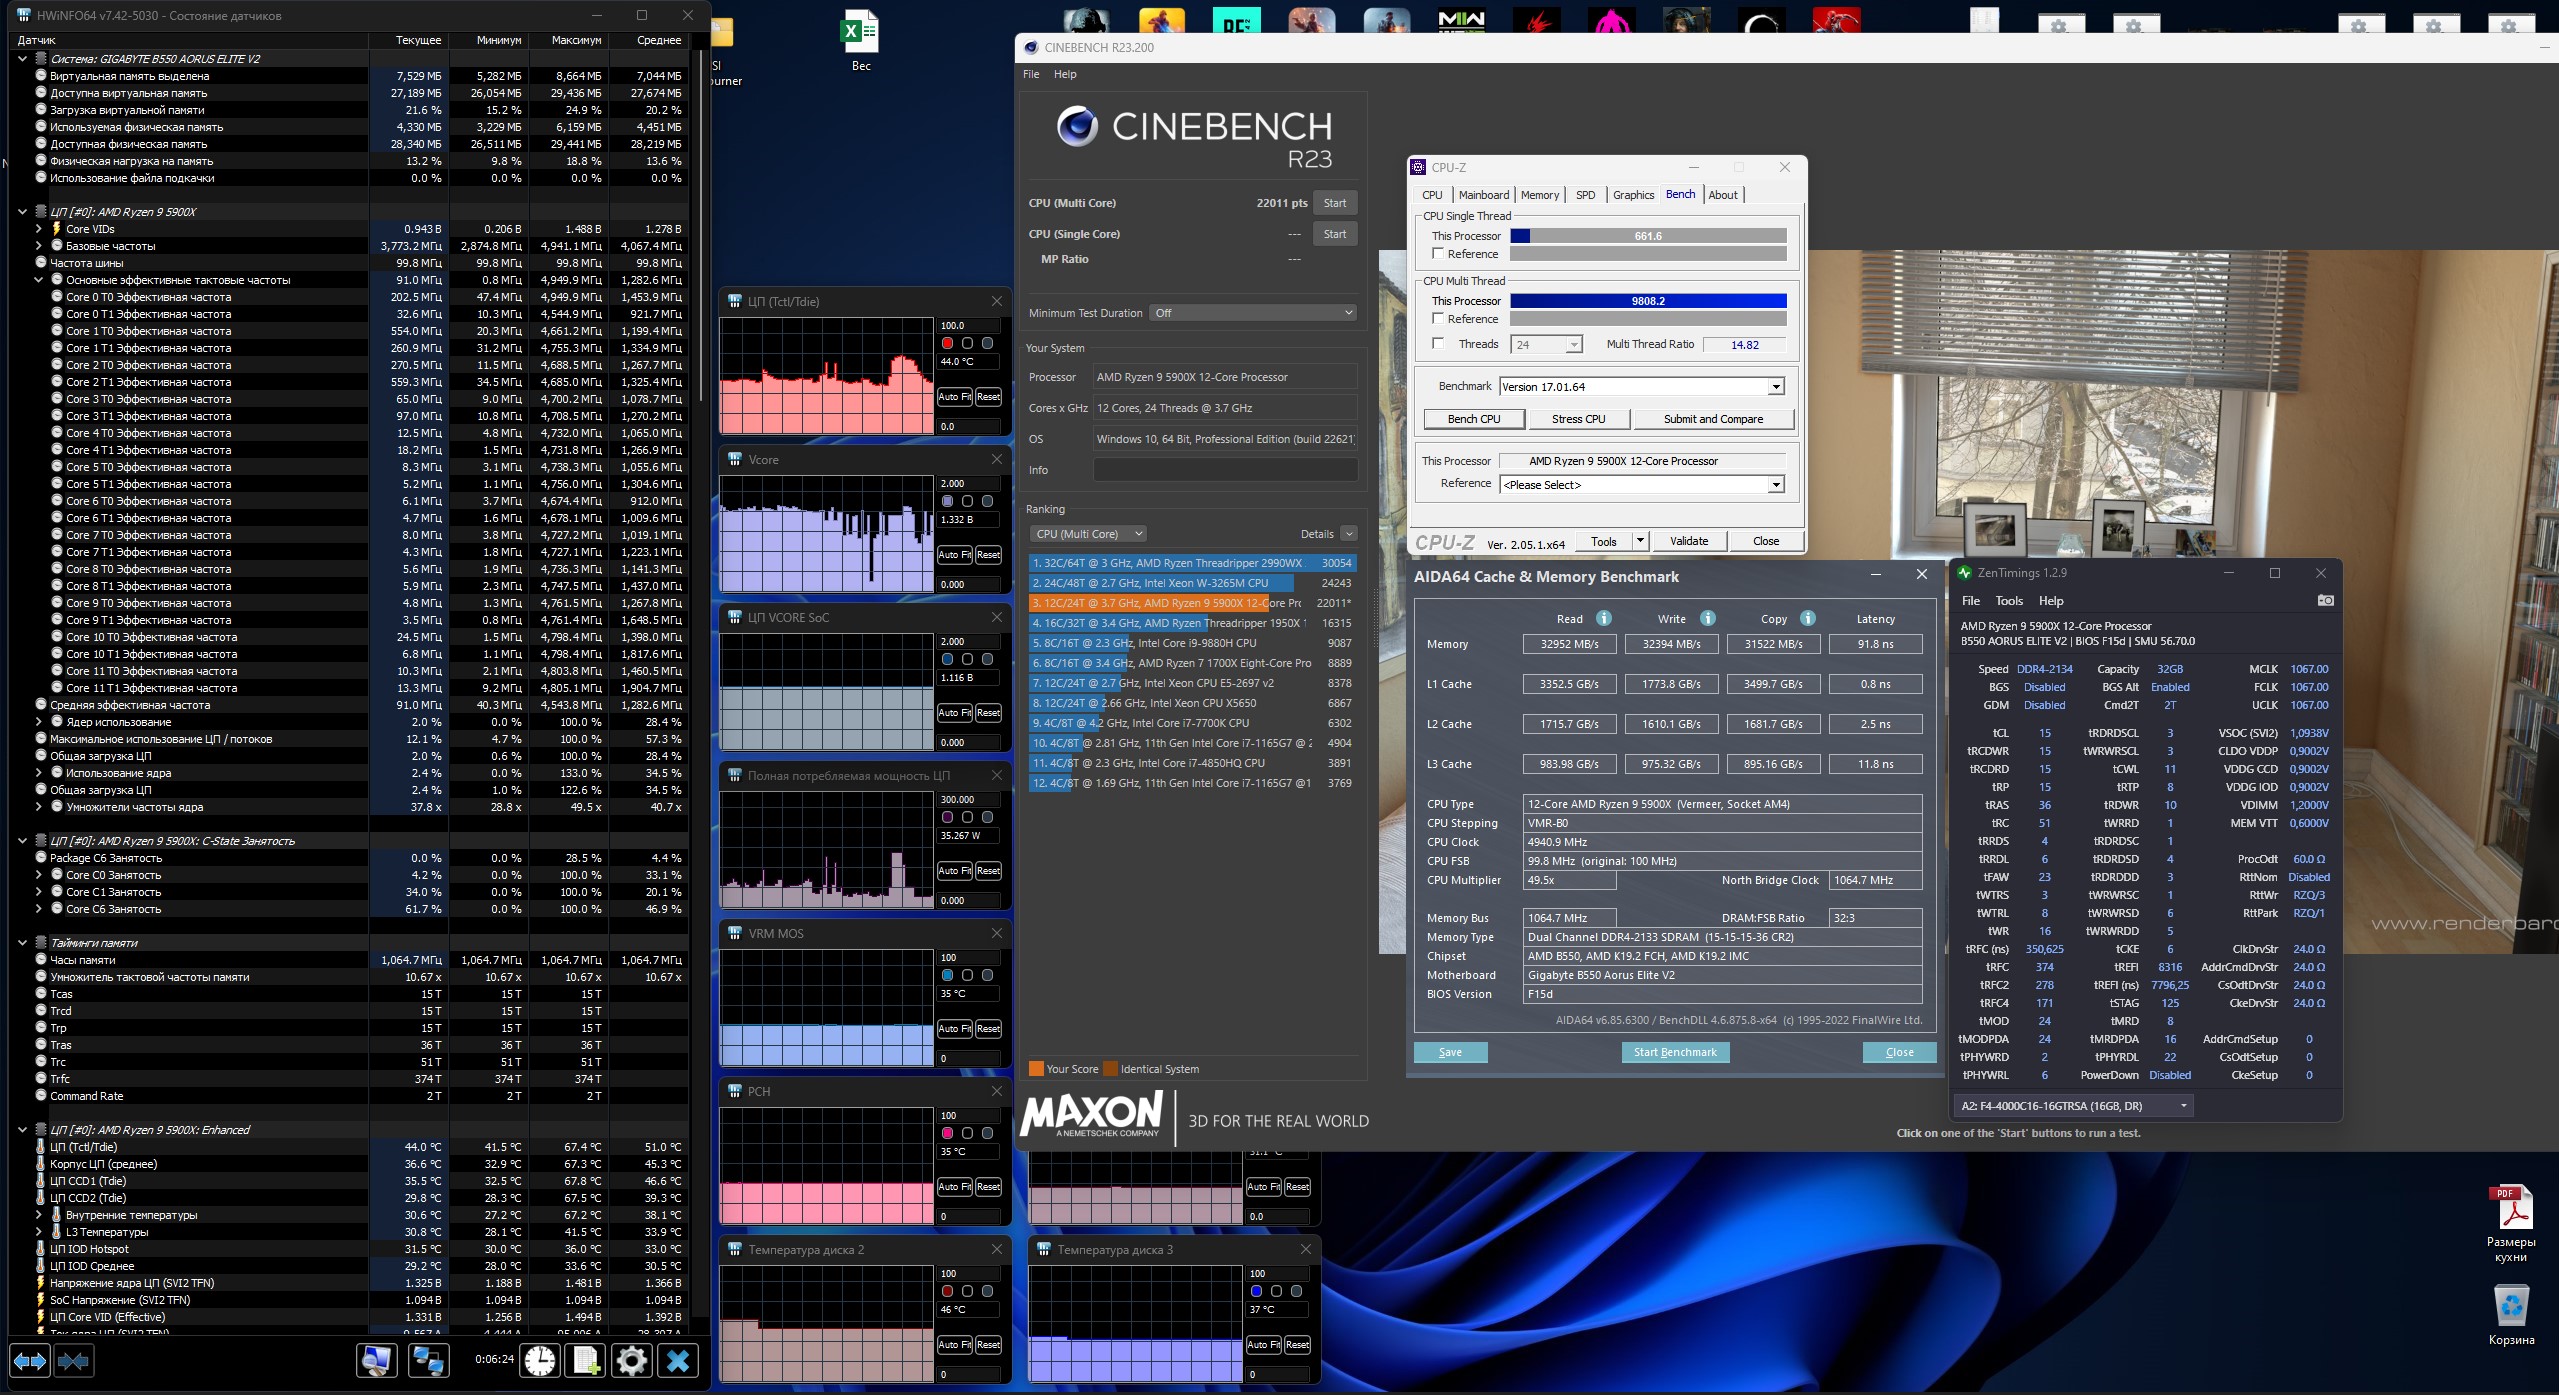
Task: Click ZenTimings screenshot camera icon
Action: click(2325, 600)
